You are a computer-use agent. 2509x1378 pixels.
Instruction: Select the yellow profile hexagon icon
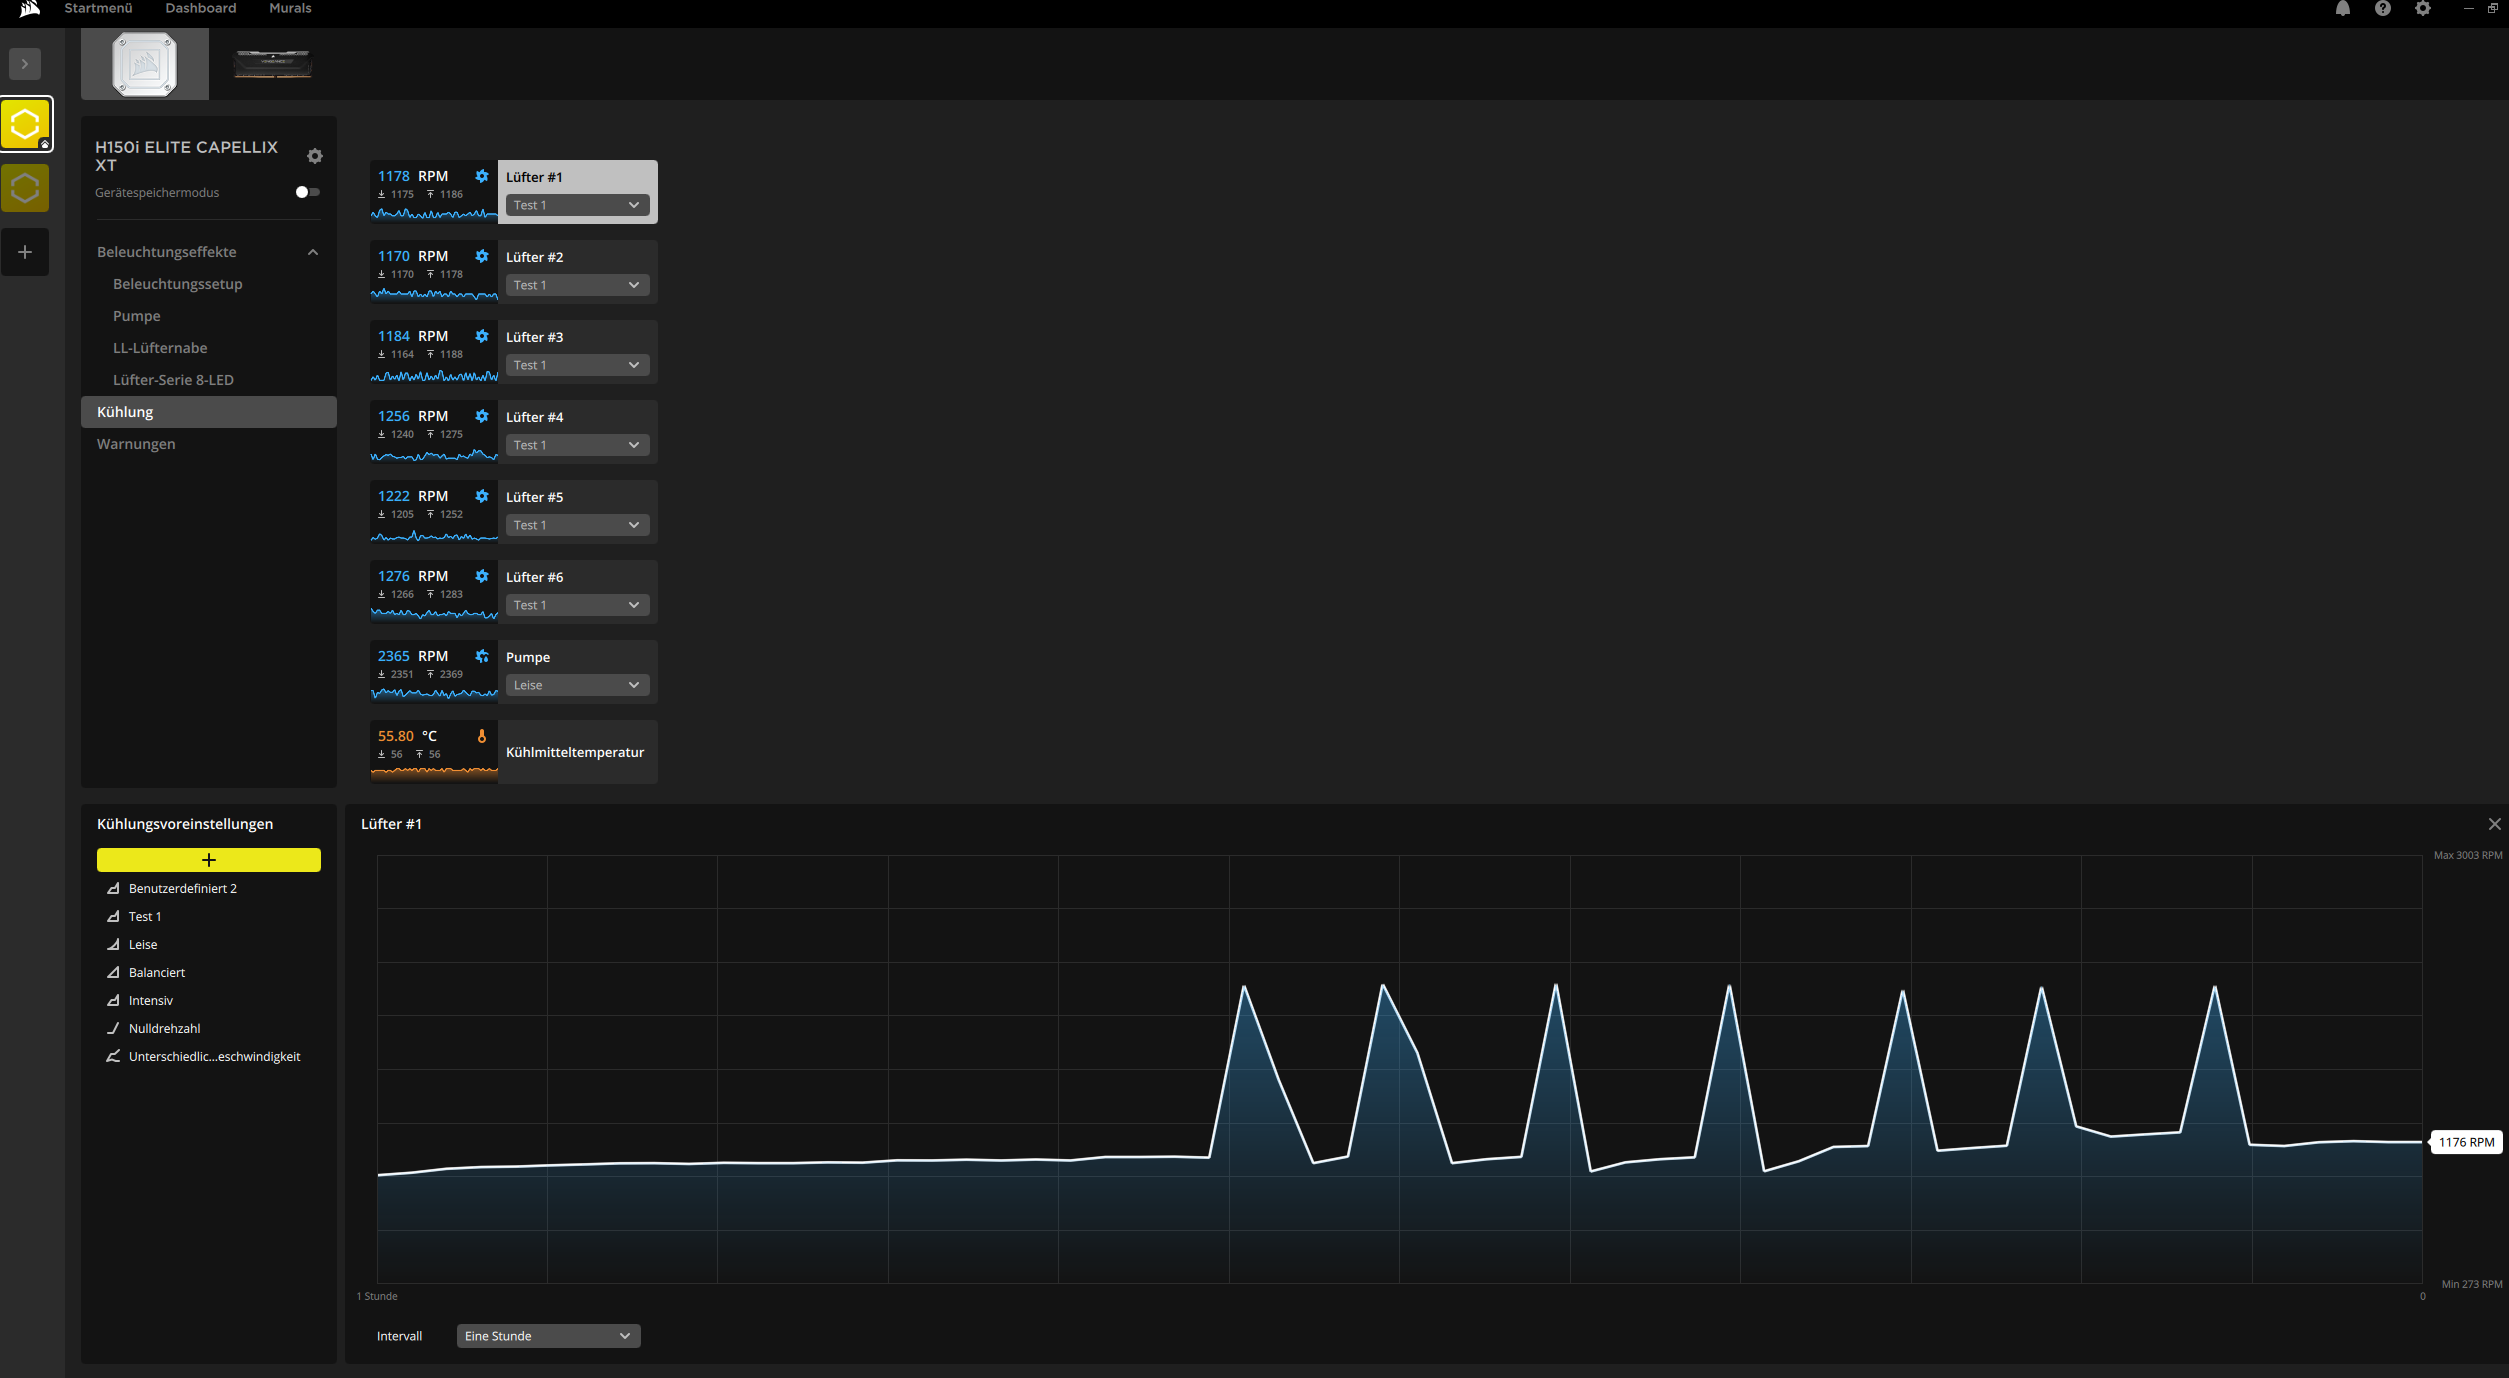[x=26, y=125]
